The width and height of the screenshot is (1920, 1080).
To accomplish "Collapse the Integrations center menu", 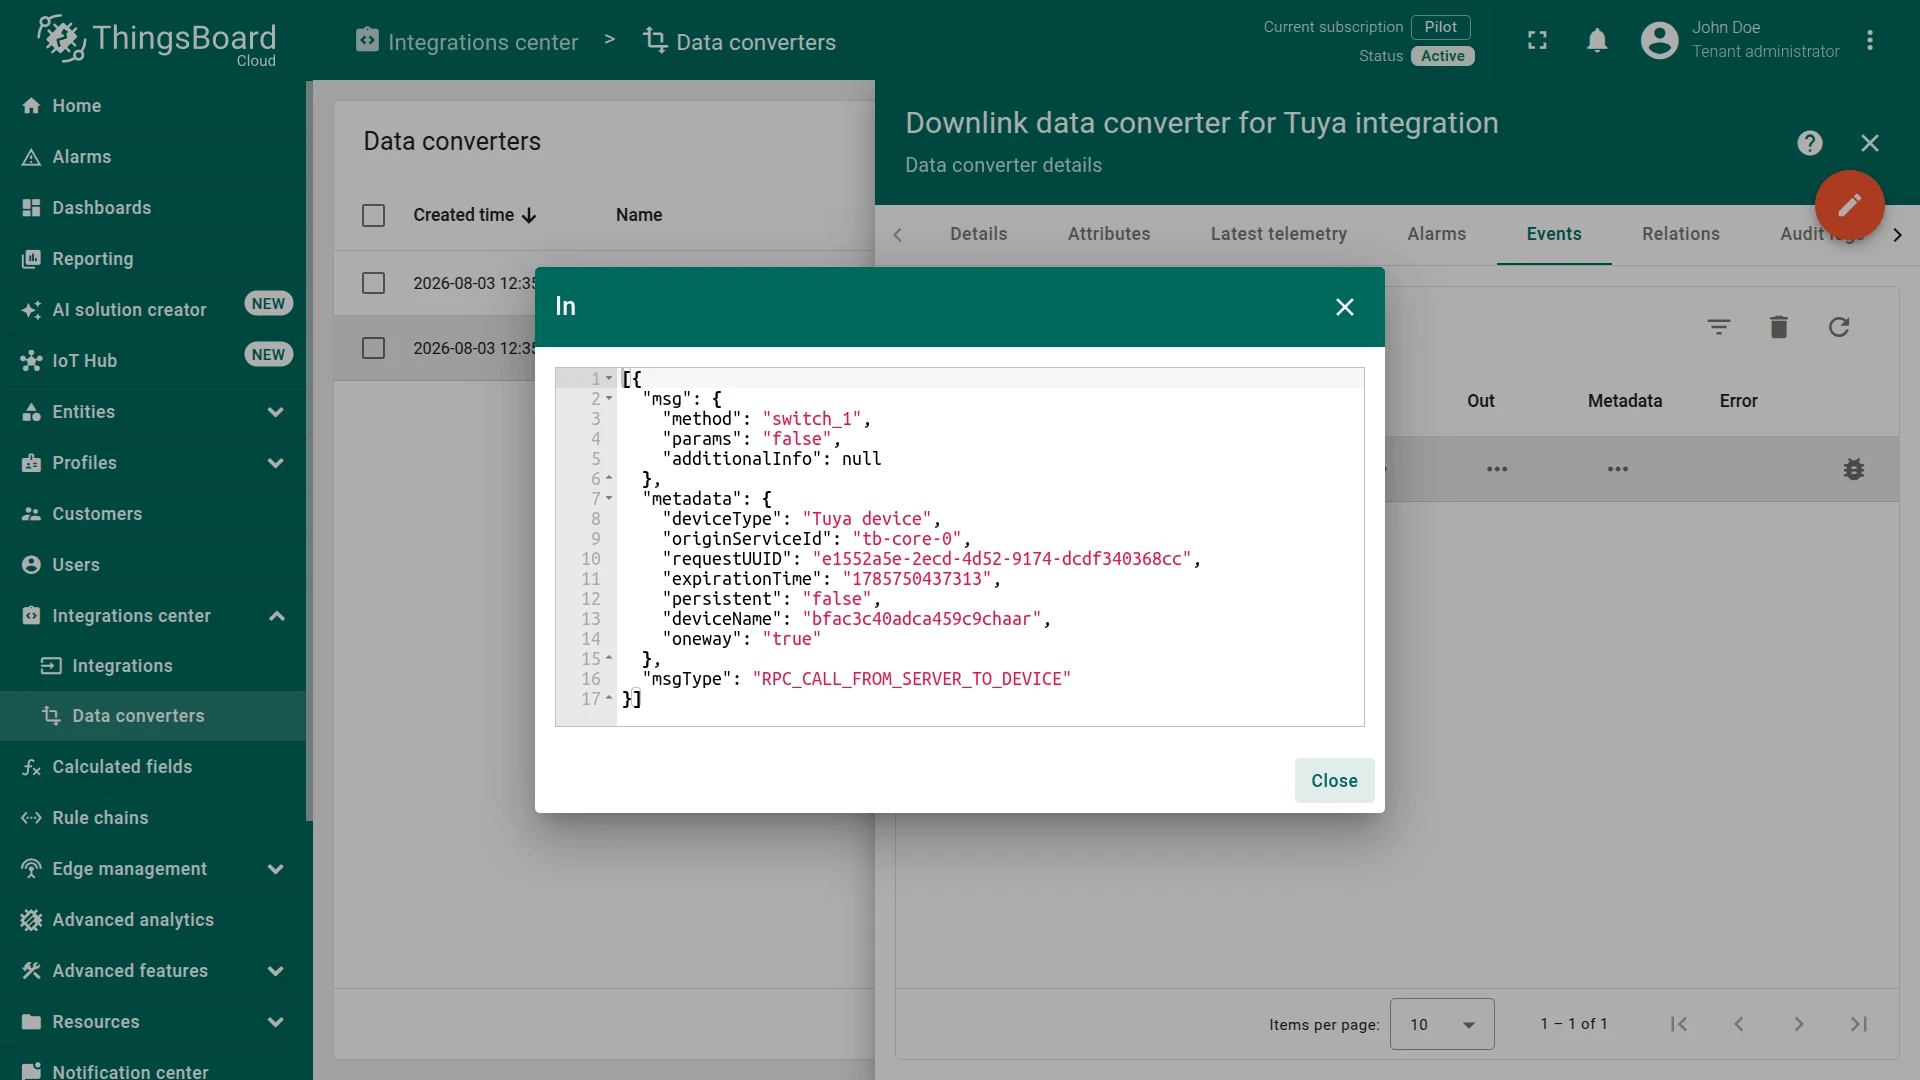I will coord(276,616).
